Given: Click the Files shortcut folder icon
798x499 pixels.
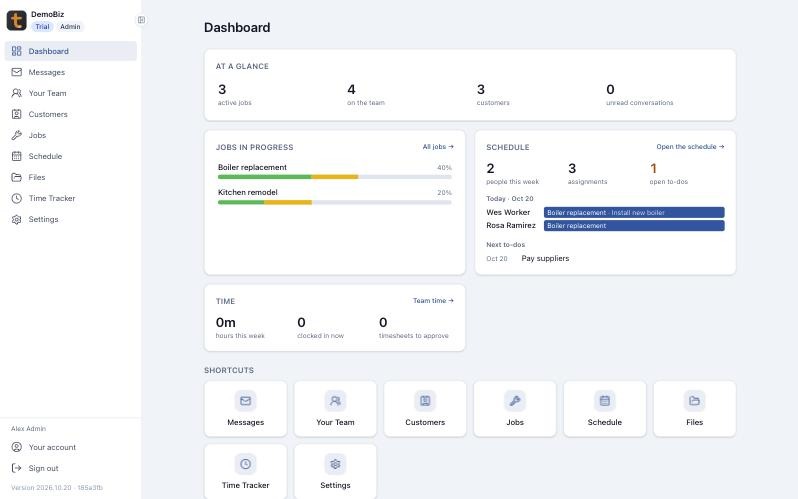Looking at the screenshot, I should (695, 401).
